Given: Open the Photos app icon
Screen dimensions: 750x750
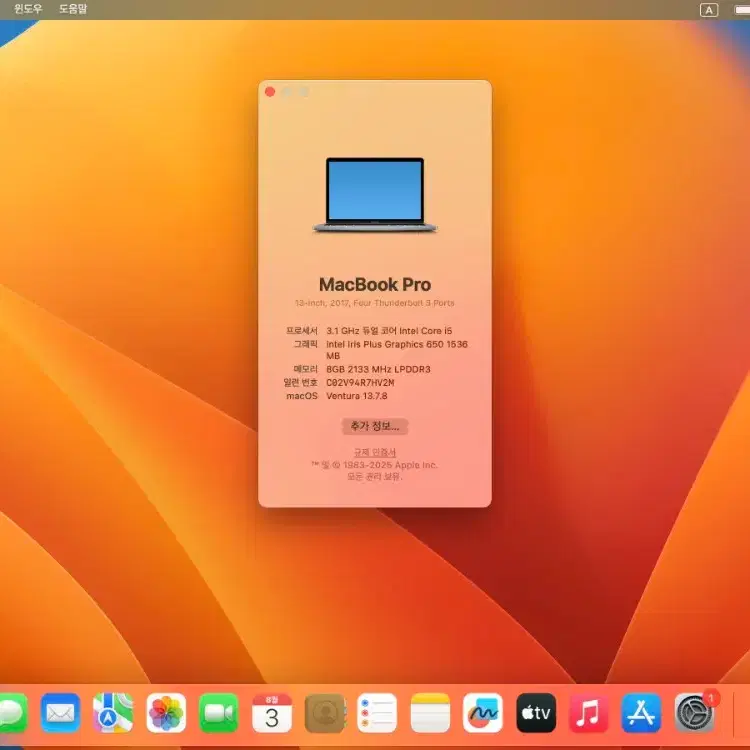Looking at the screenshot, I should pos(166,713).
